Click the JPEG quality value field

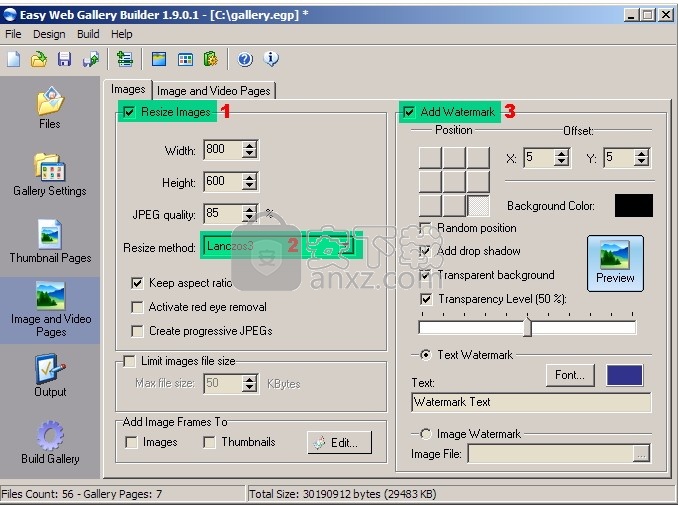click(223, 214)
